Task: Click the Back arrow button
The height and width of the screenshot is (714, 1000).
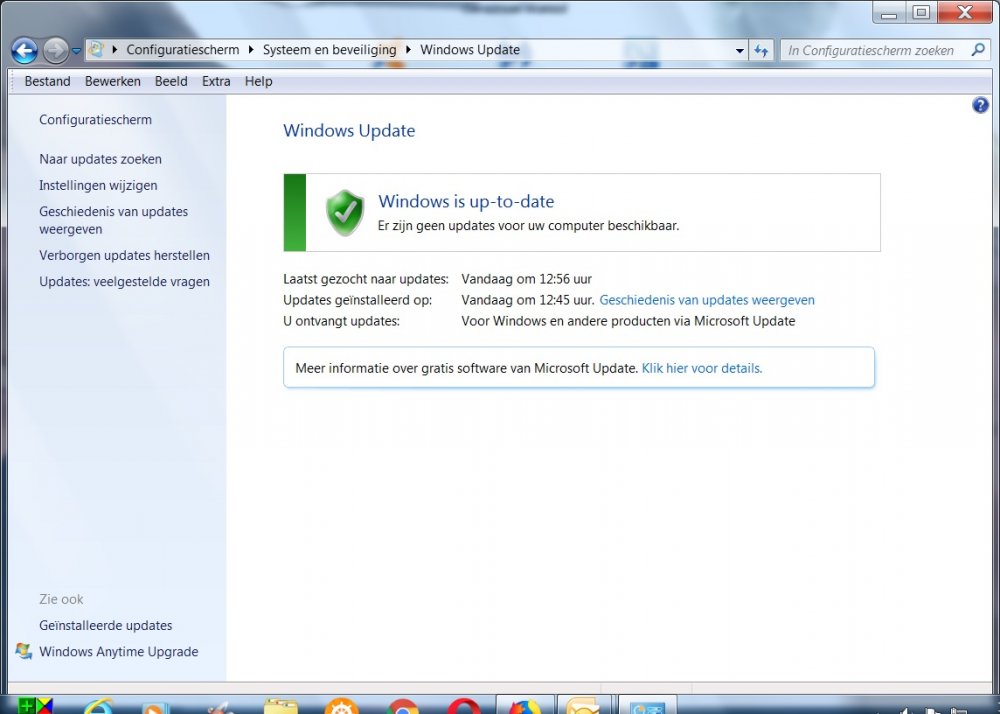Action: (24, 50)
